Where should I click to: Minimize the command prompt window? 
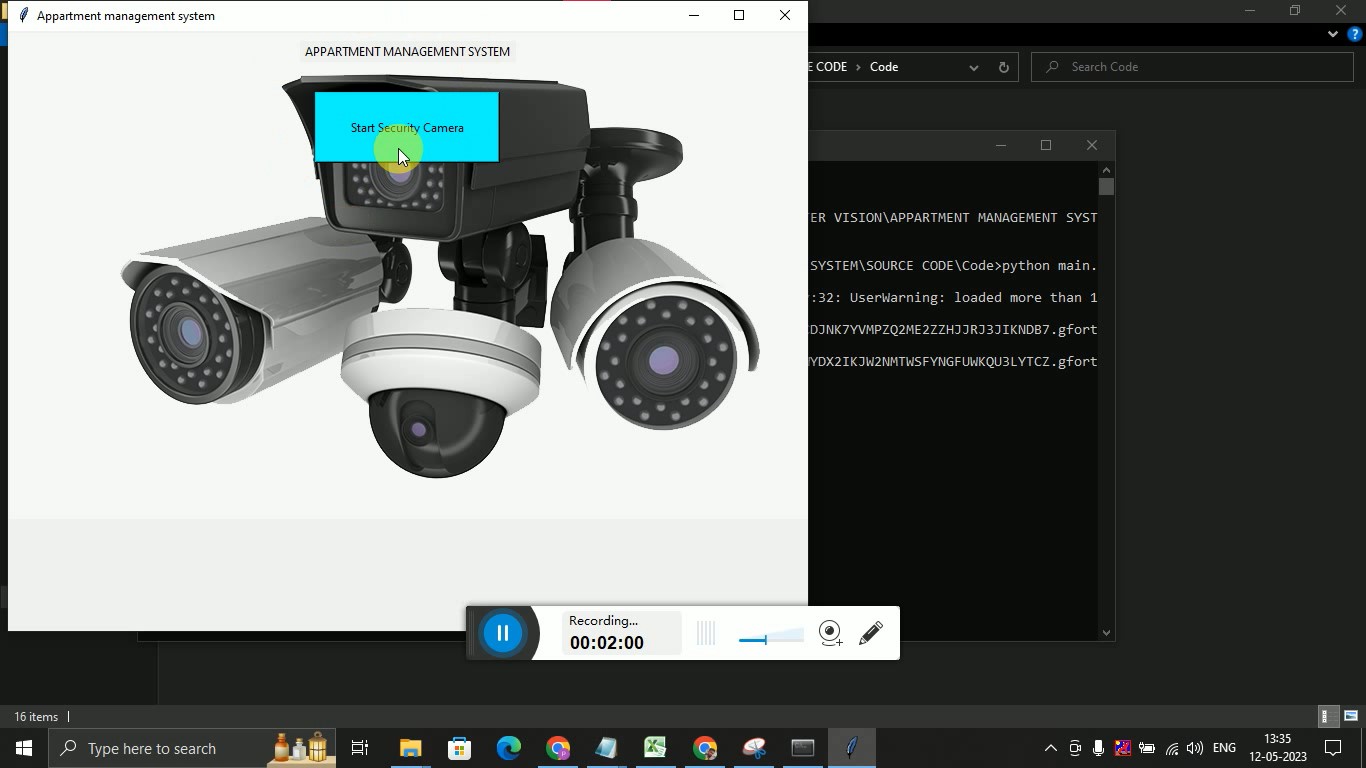pyautogui.click(x=1000, y=145)
